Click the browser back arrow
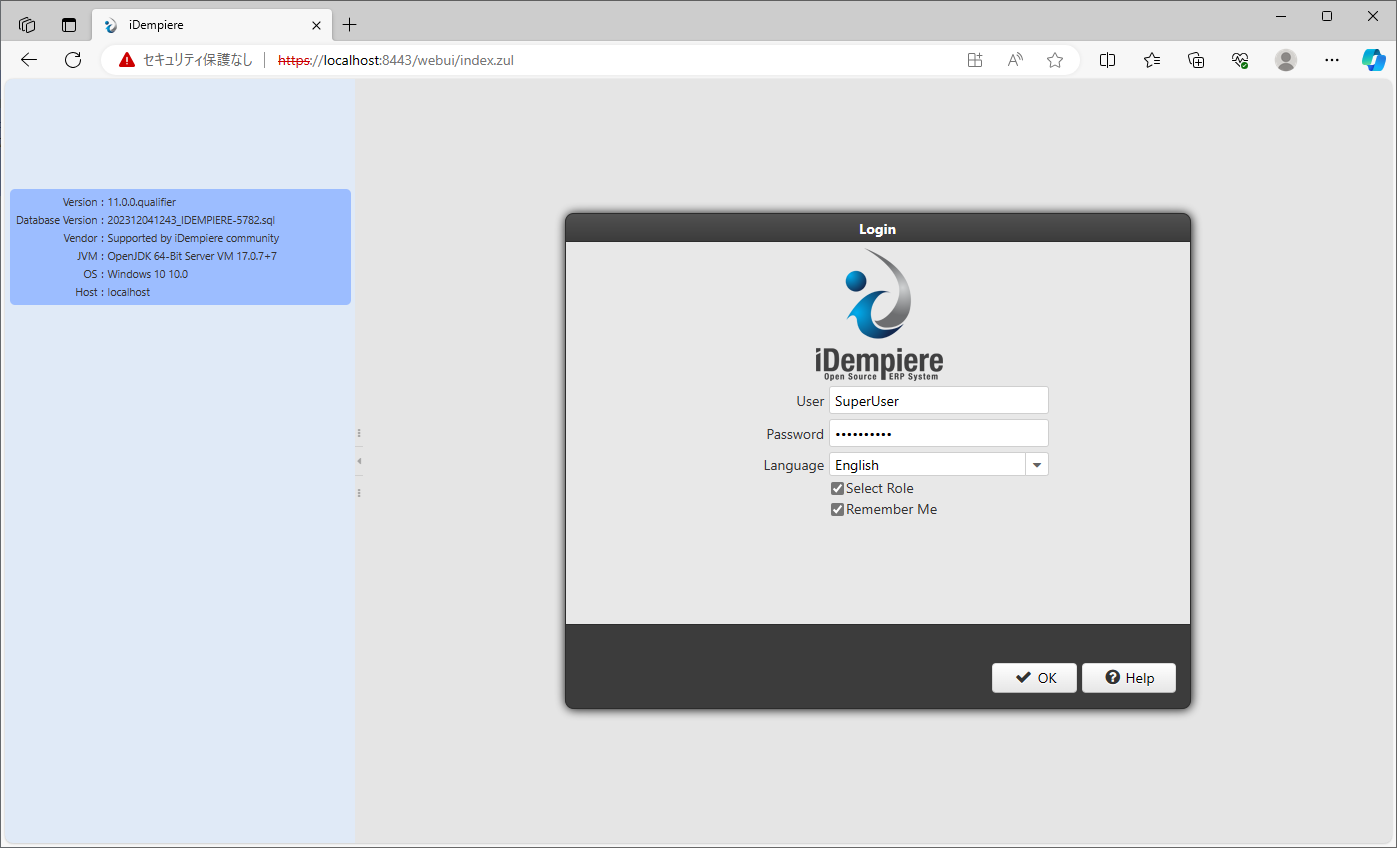Image resolution: width=1397 pixels, height=848 pixels. click(x=29, y=60)
